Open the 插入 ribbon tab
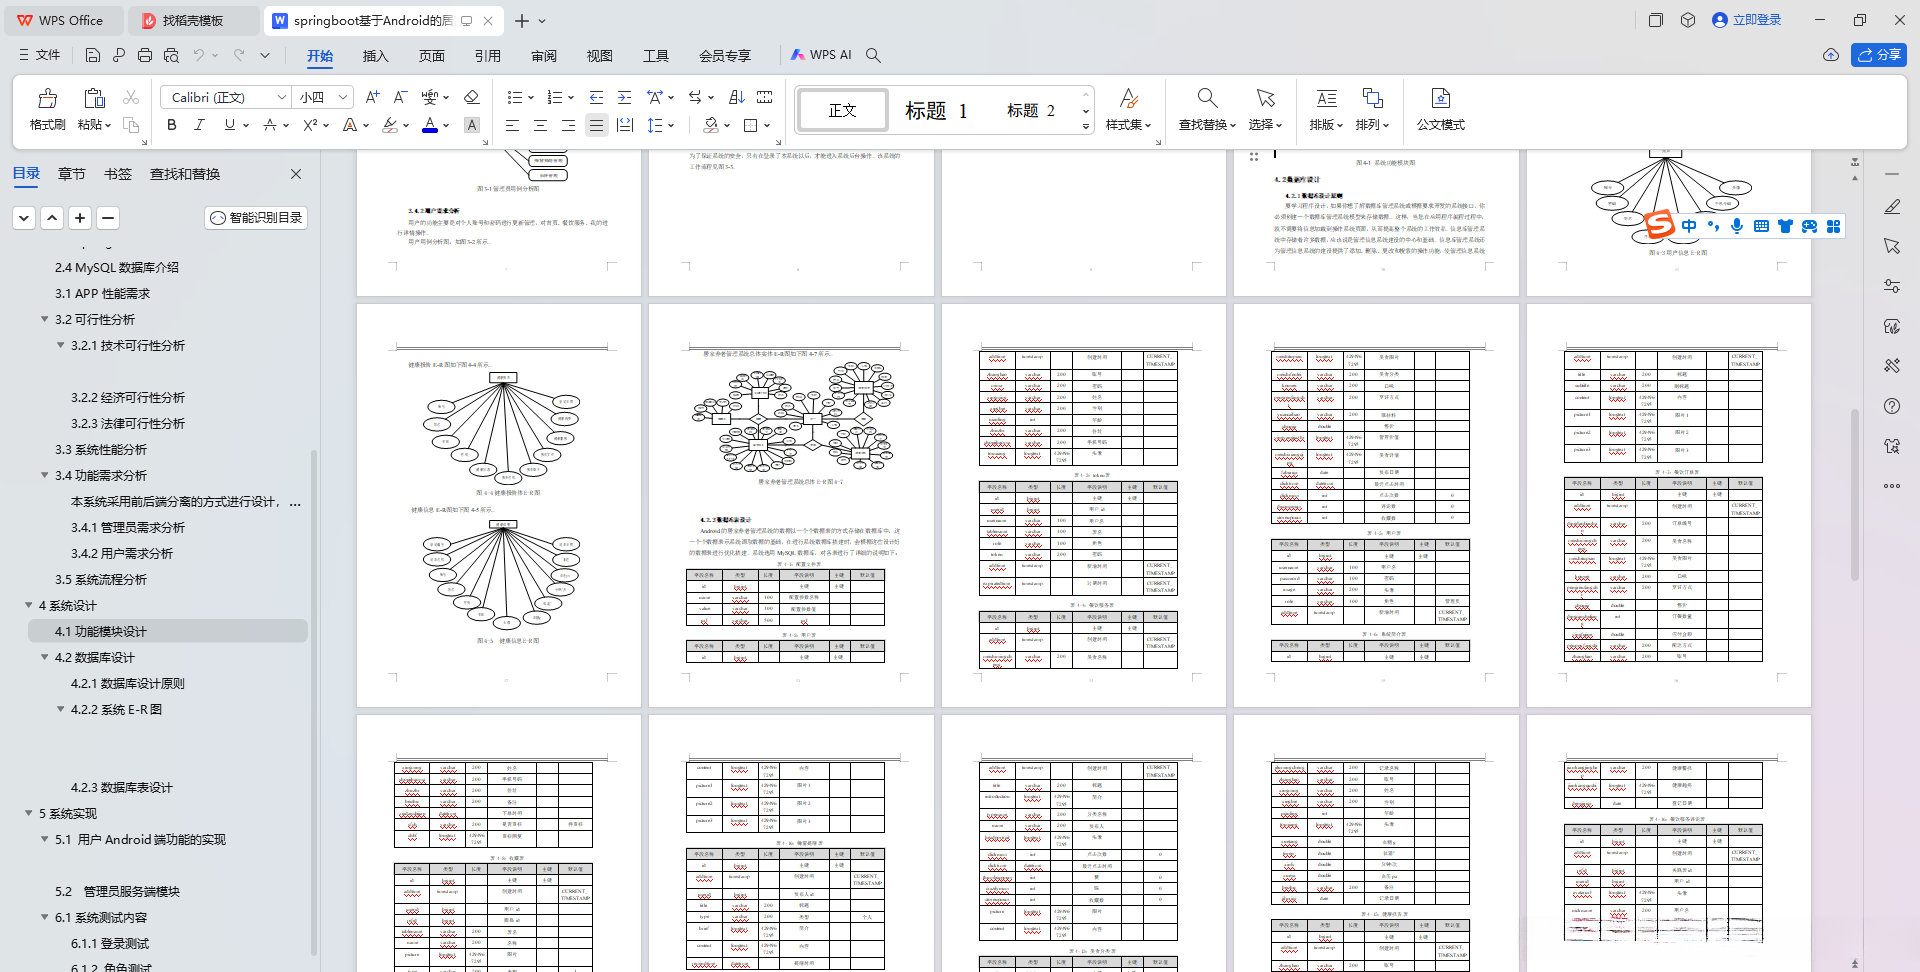 coord(375,55)
